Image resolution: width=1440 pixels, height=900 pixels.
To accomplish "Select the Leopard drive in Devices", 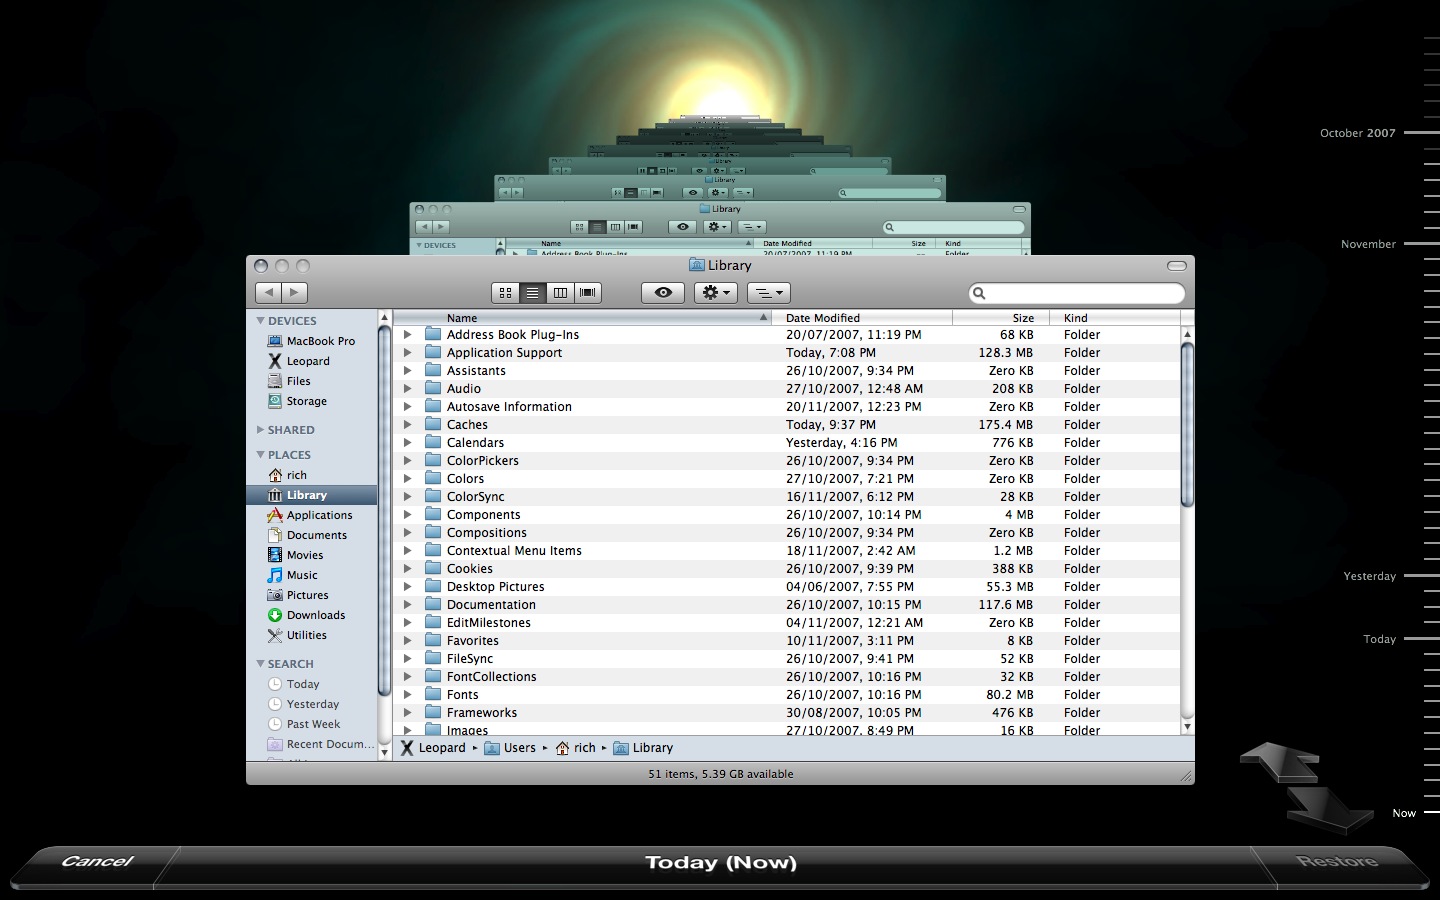I will point(307,361).
